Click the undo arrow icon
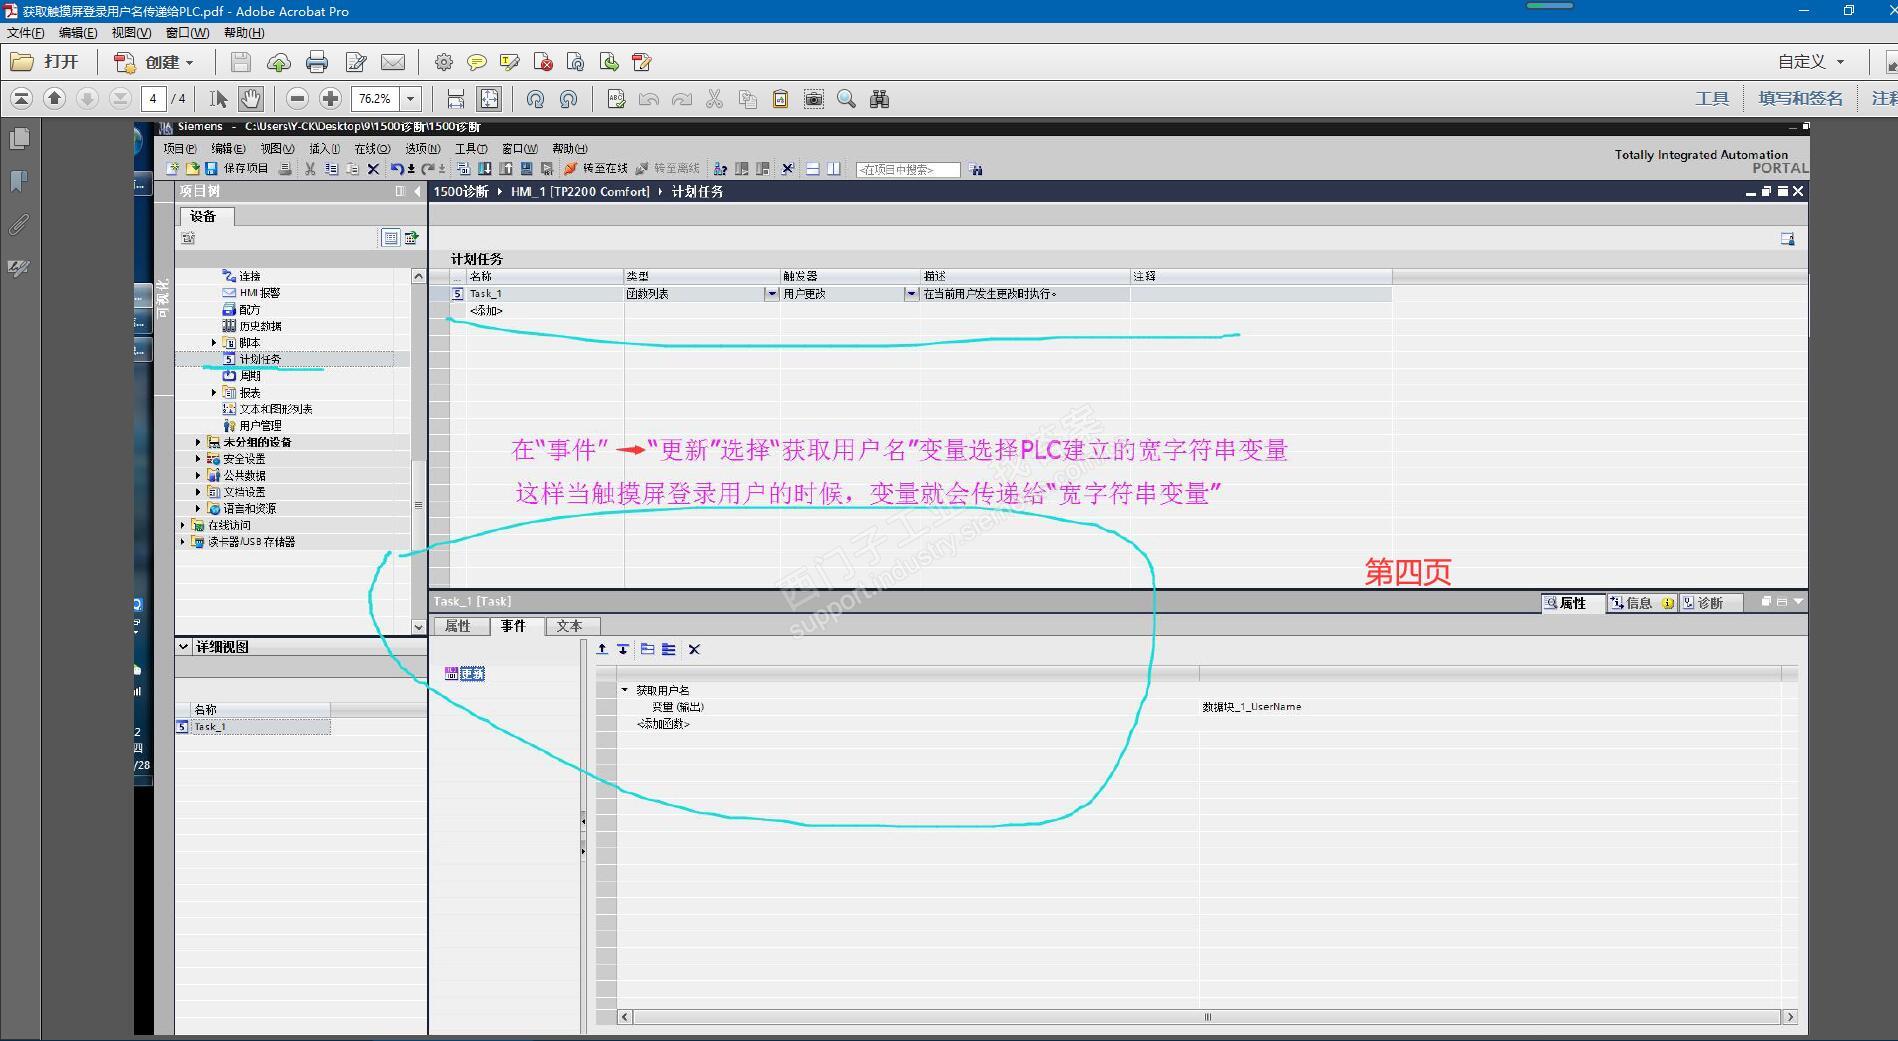This screenshot has width=1898, height=1041. tap(649, 98)
